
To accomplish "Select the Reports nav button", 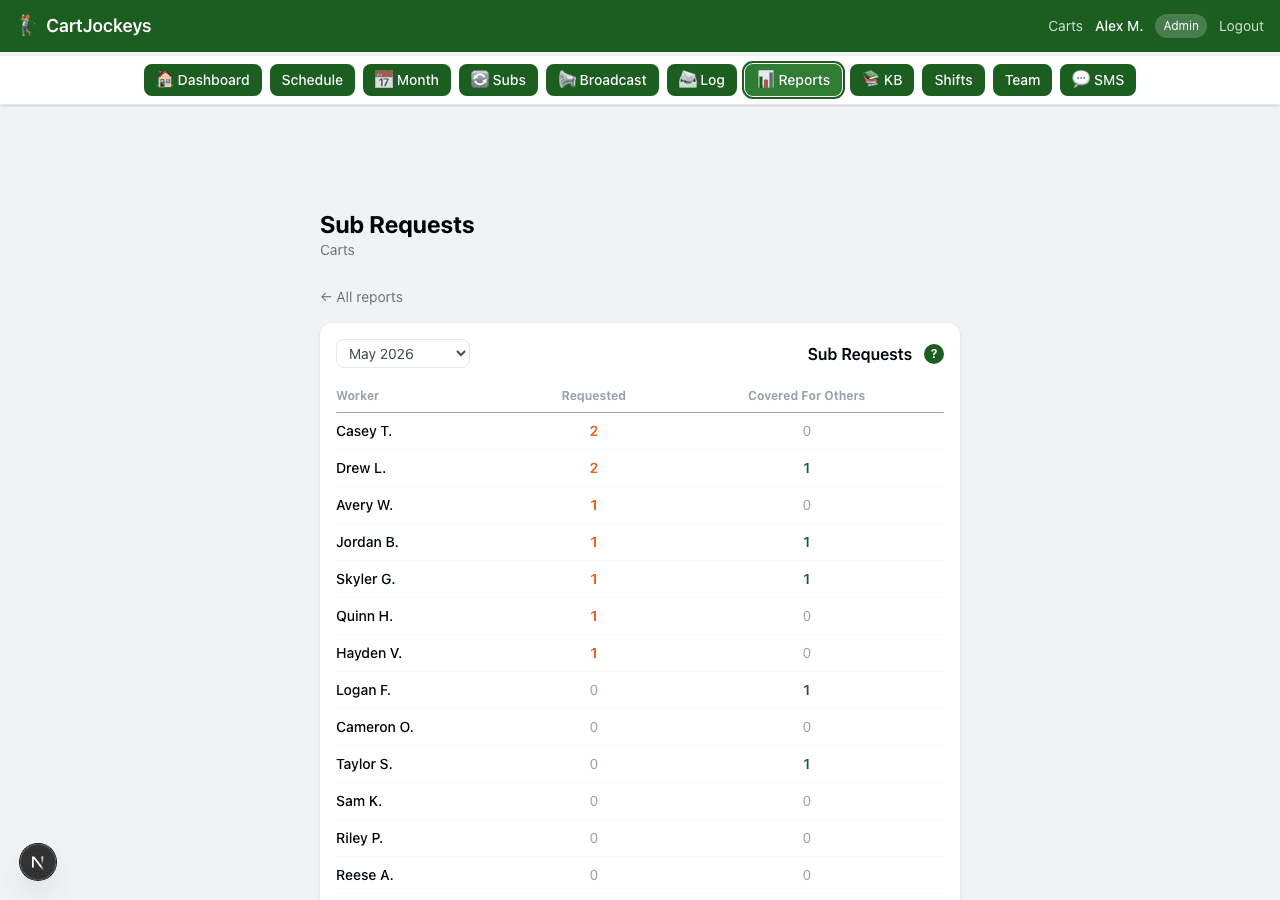I will (x=794, y=80).
